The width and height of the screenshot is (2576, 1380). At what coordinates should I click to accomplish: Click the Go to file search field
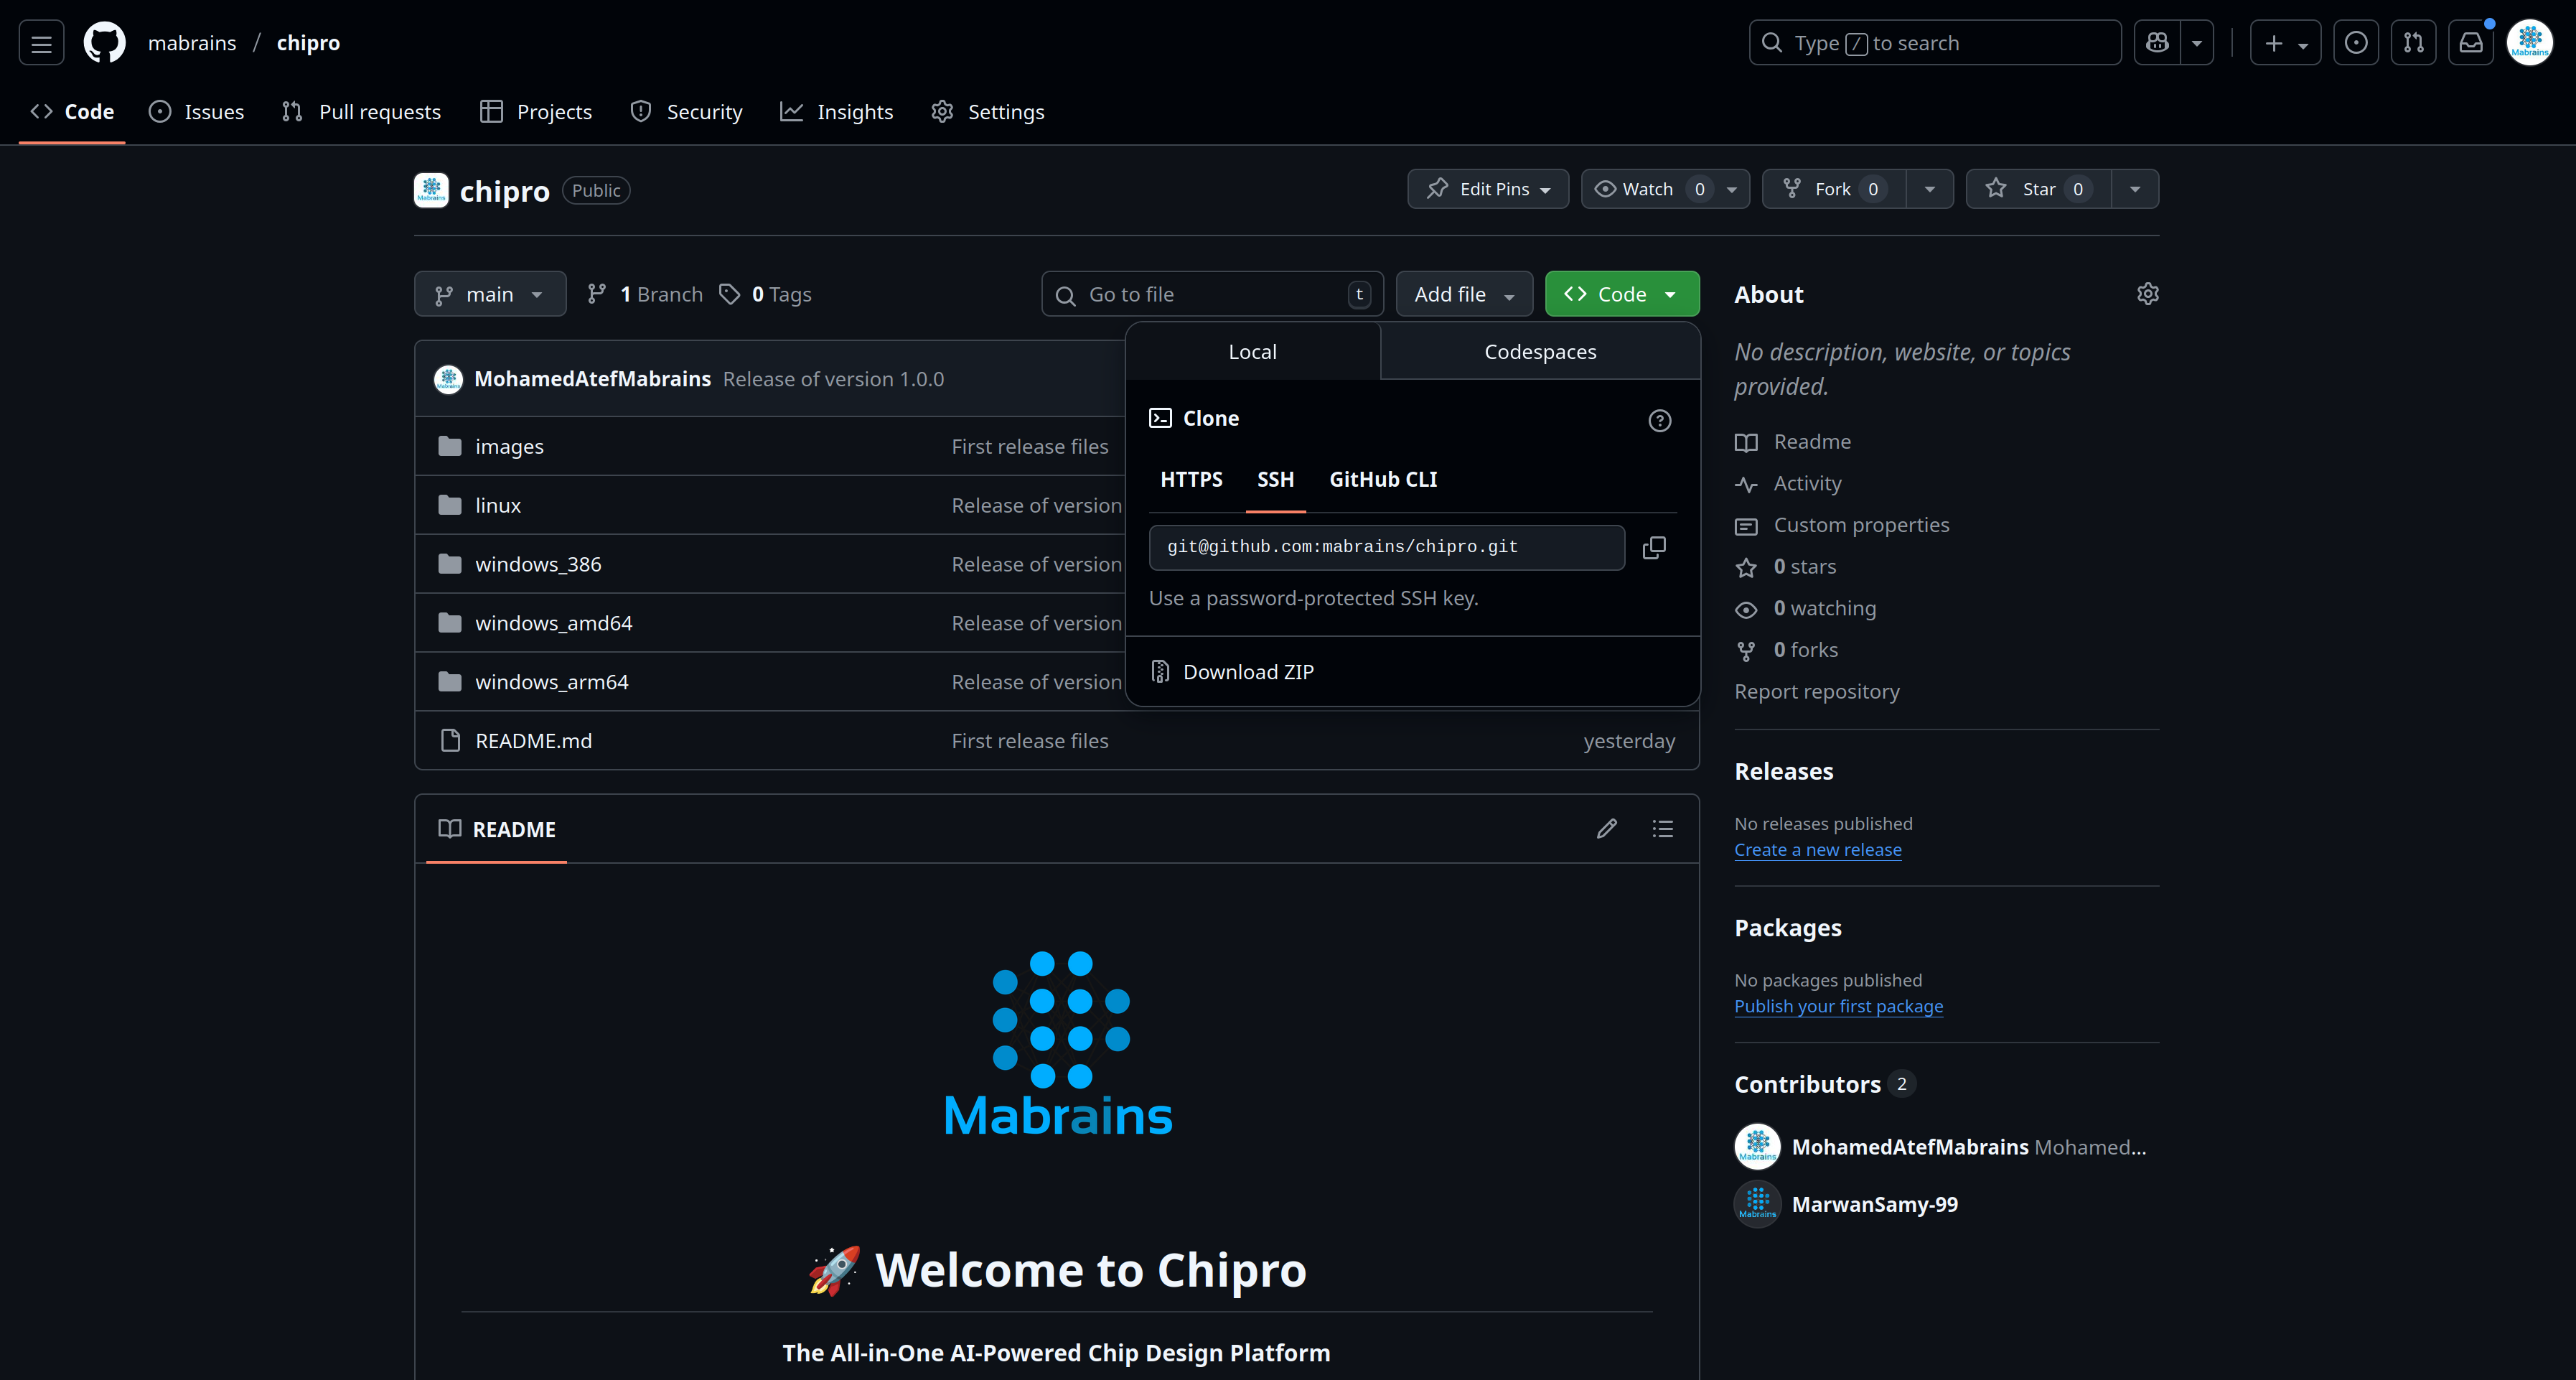click(x=1210, y=293)
